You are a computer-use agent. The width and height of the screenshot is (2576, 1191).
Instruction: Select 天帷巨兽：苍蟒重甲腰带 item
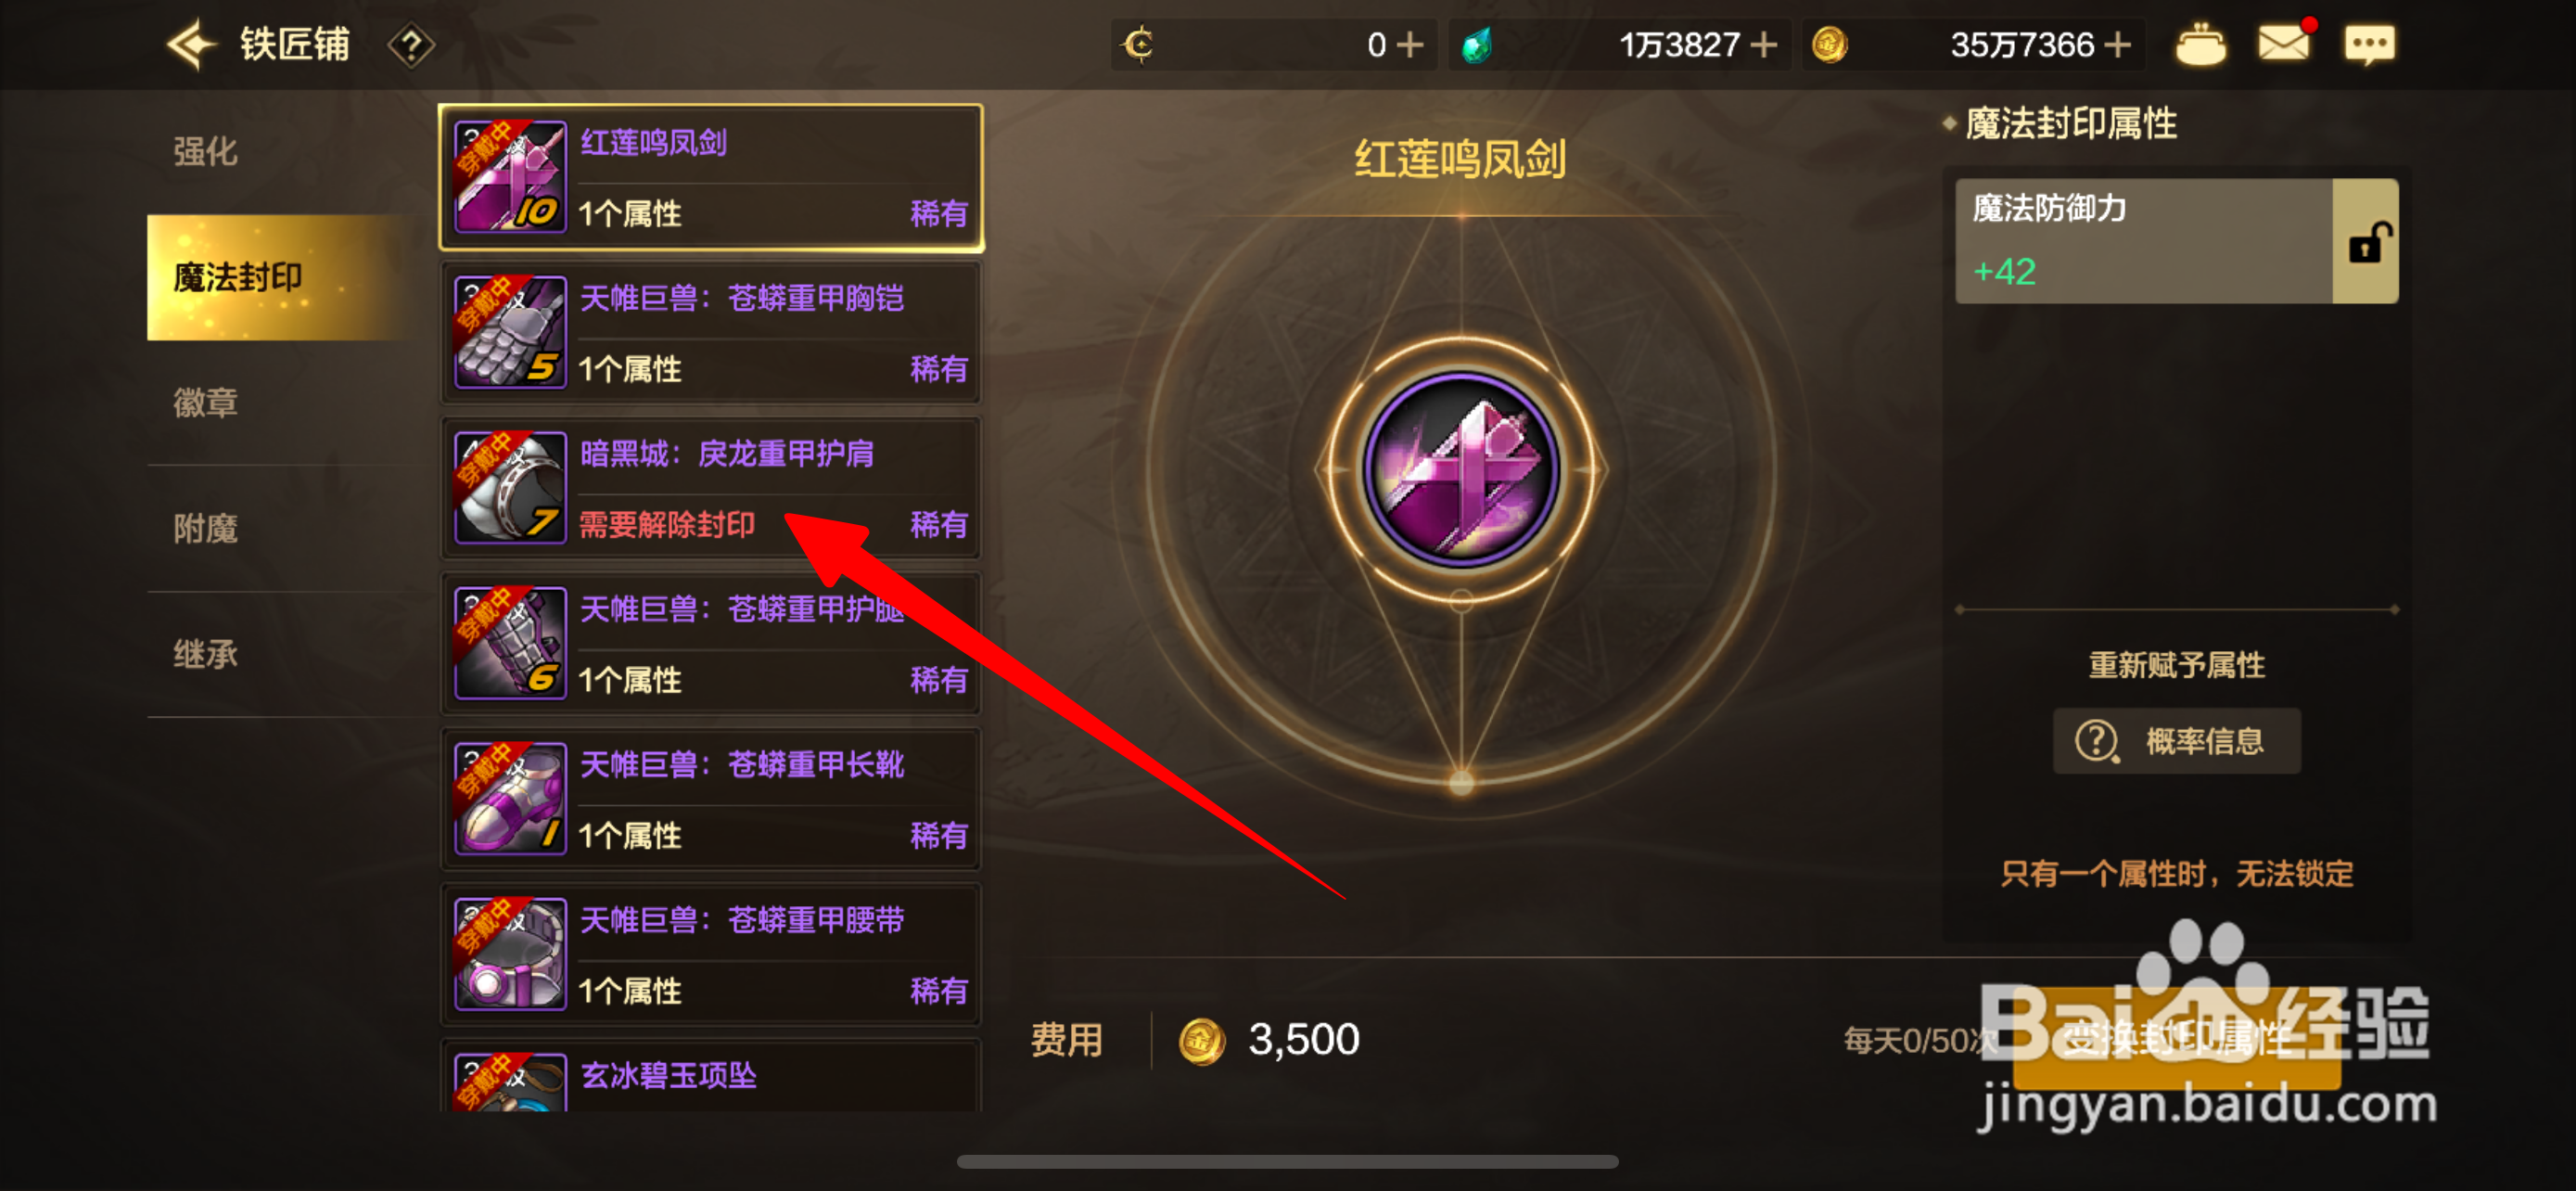click(711, 954)
